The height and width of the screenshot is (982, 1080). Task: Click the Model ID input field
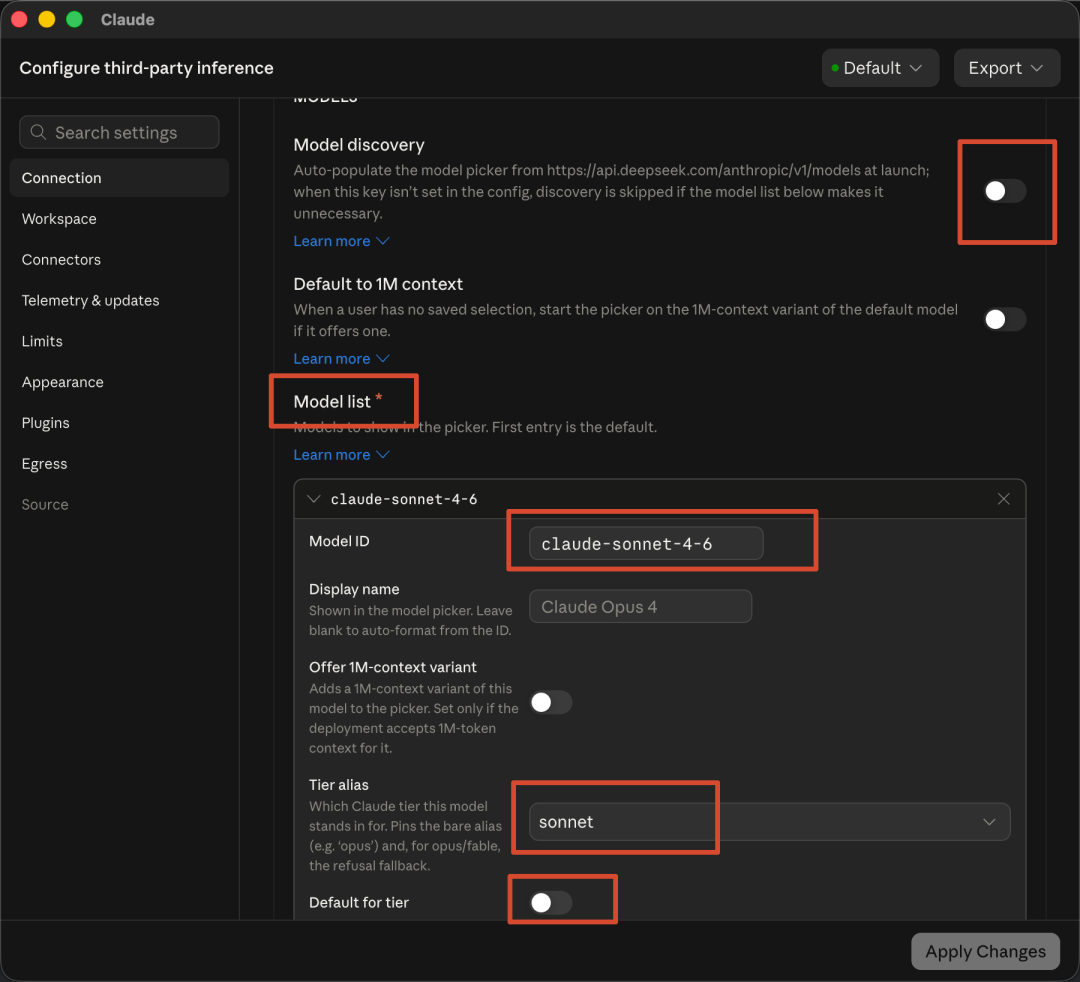645,543
